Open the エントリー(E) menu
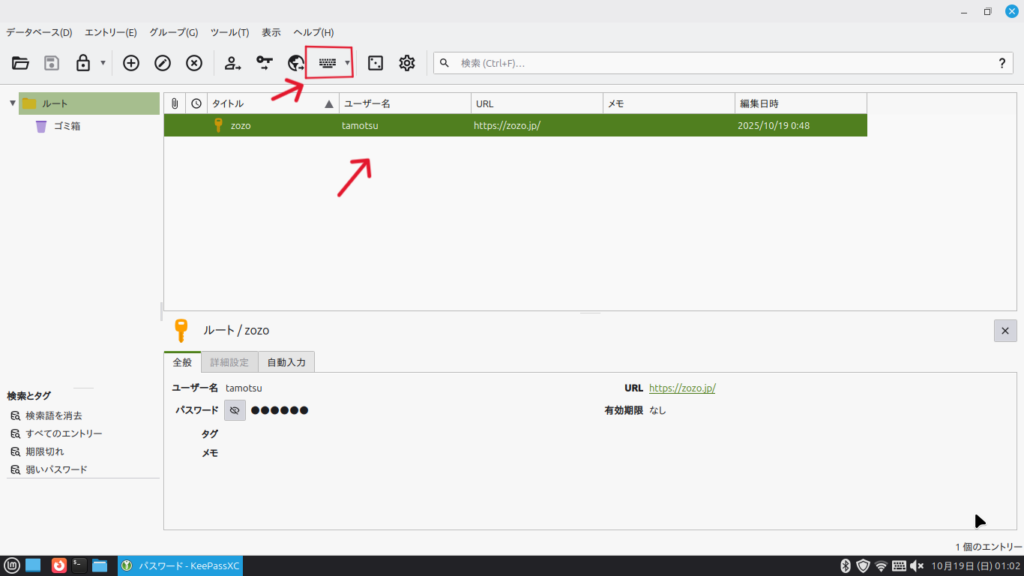 111,33
